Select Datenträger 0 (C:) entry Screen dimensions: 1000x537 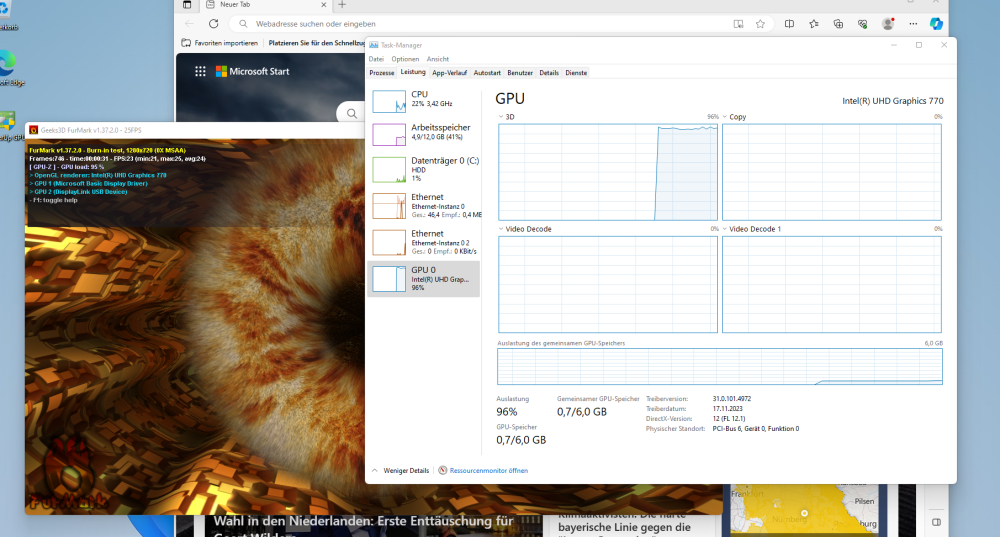[x=424, y=169]
